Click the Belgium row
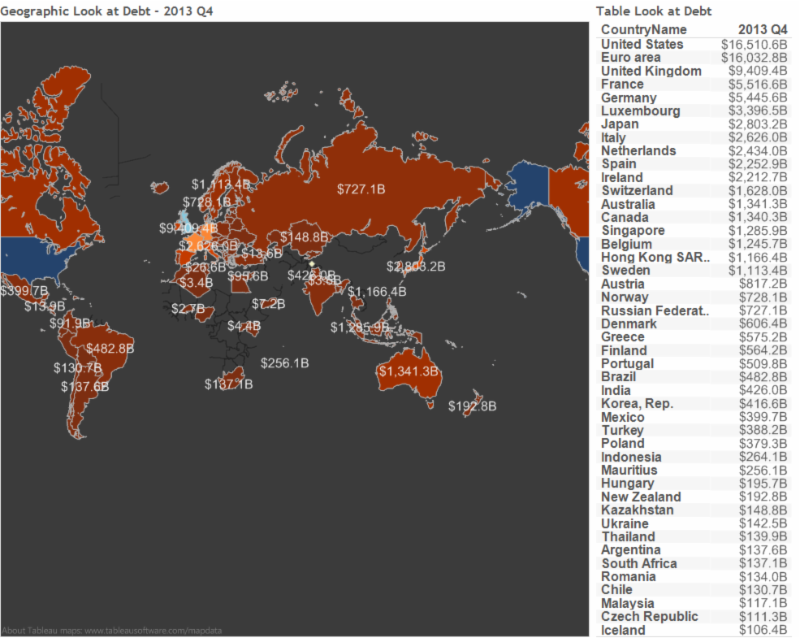 point(694,244)
